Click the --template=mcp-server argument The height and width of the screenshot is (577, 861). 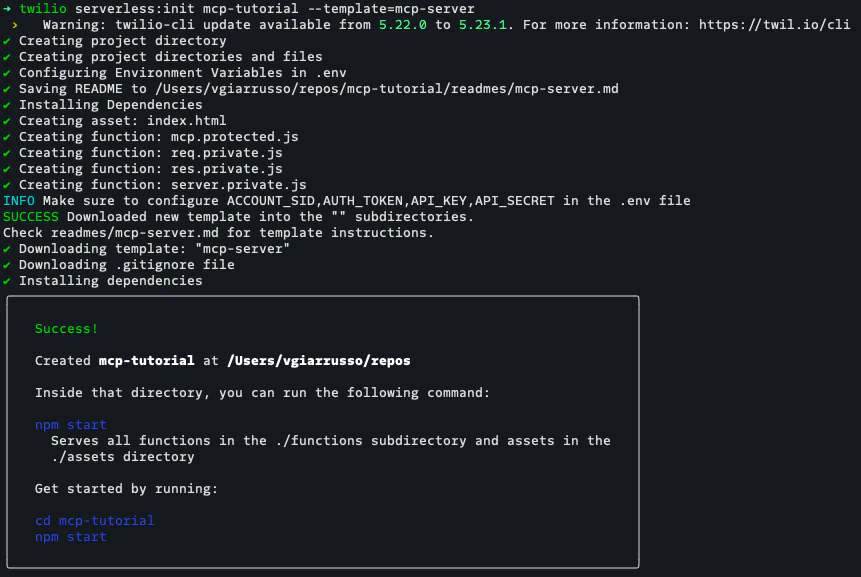click(391, 9)
